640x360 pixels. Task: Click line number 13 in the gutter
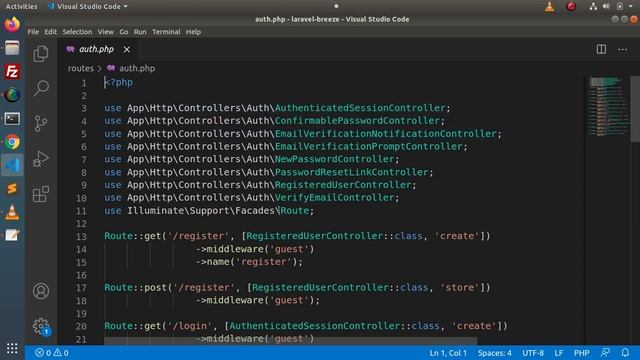pos(81,236)
